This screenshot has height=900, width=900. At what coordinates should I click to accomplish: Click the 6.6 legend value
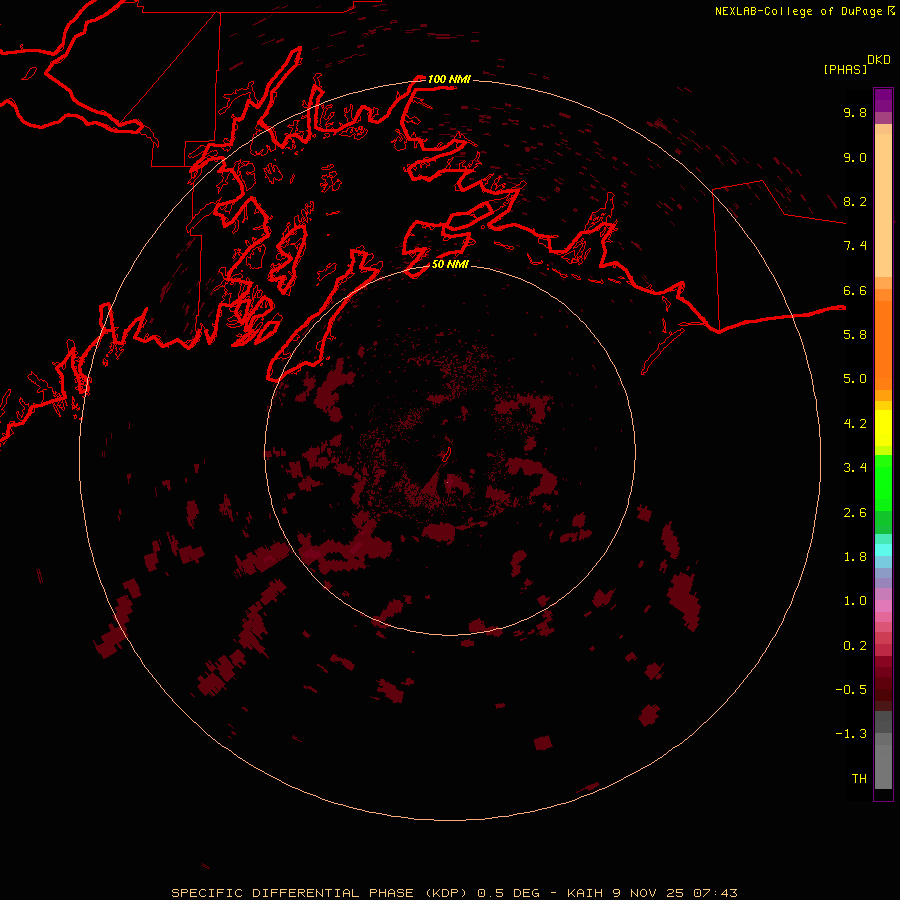[x=855, y=290]
